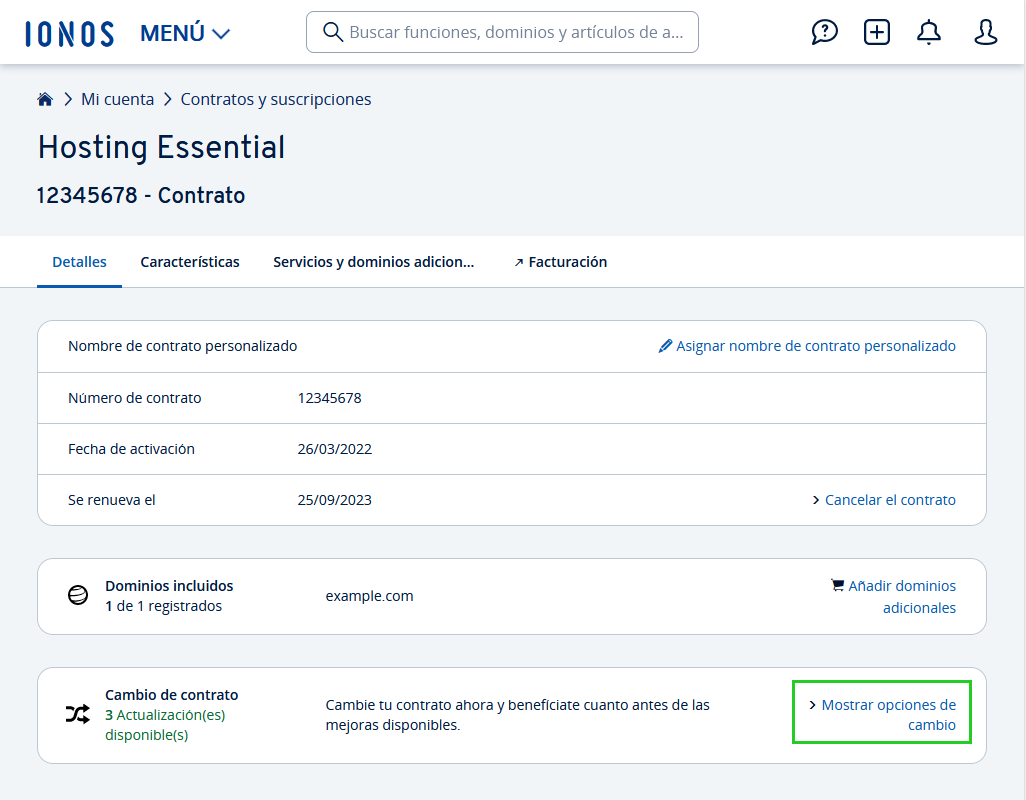Click the 1 de 1 registrados text
Image resolution: width=1026 pixels, height=800 pixels.
pos(164,606)
